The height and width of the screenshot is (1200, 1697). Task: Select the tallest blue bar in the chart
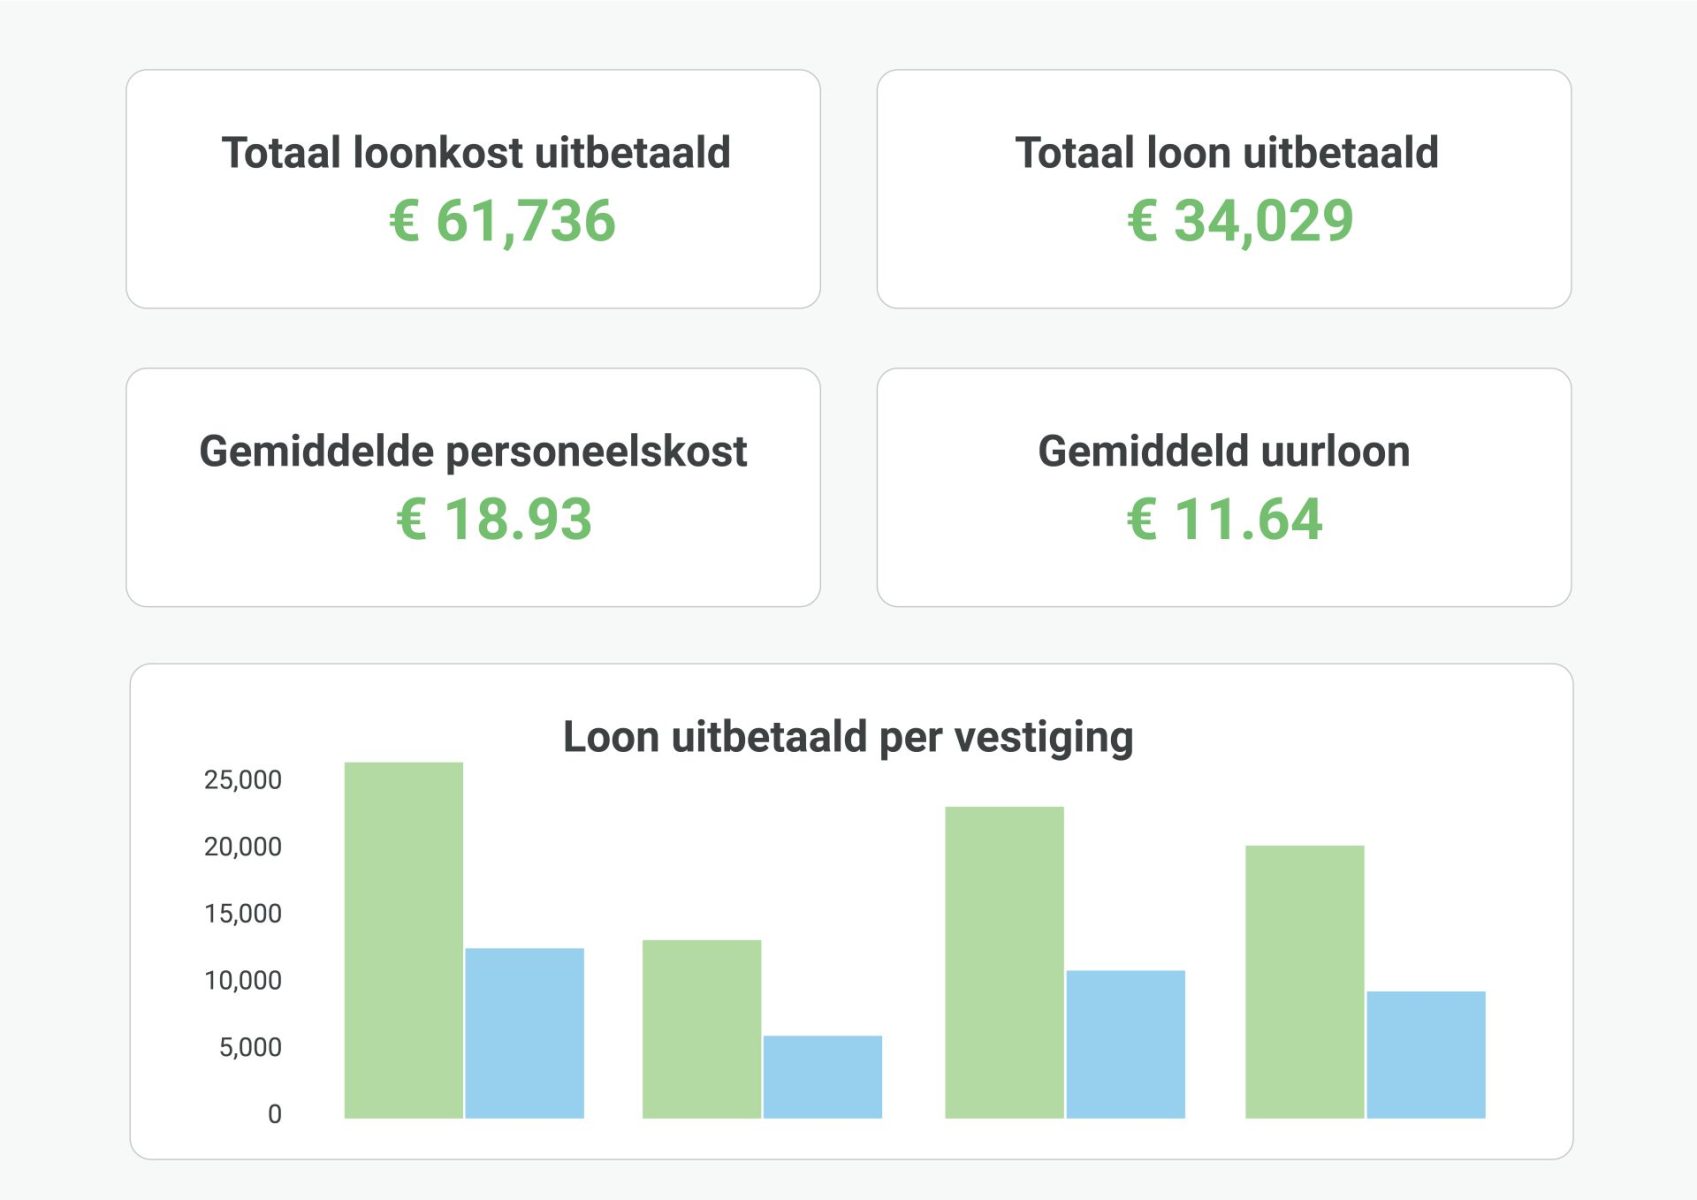click(x=524, y=1033)
